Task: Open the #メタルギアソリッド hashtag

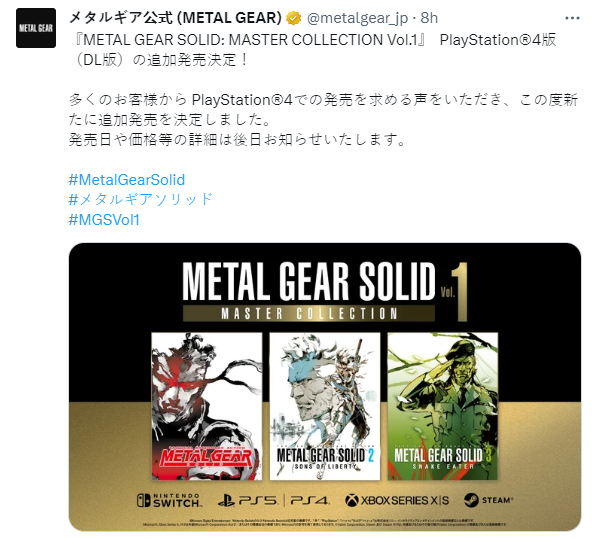Action: click(140, 200)
